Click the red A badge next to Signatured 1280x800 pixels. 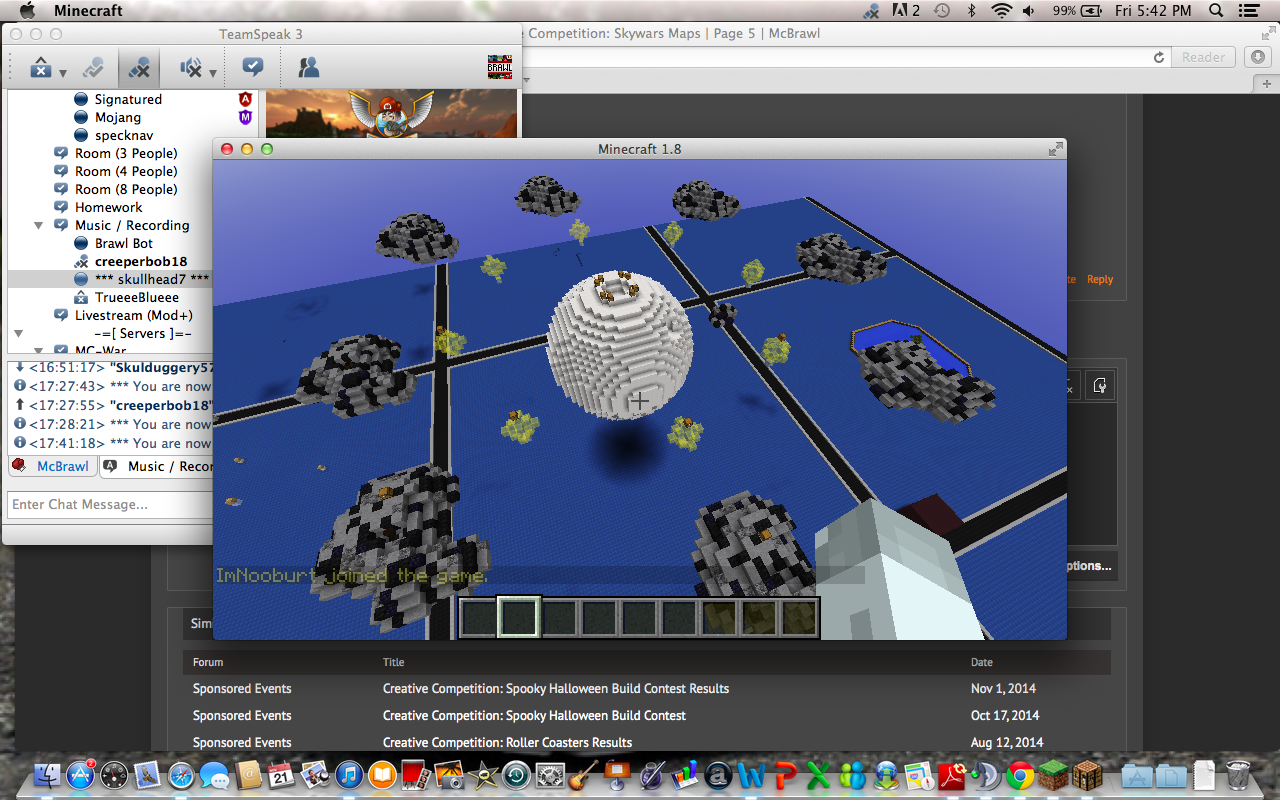[245, 99]
